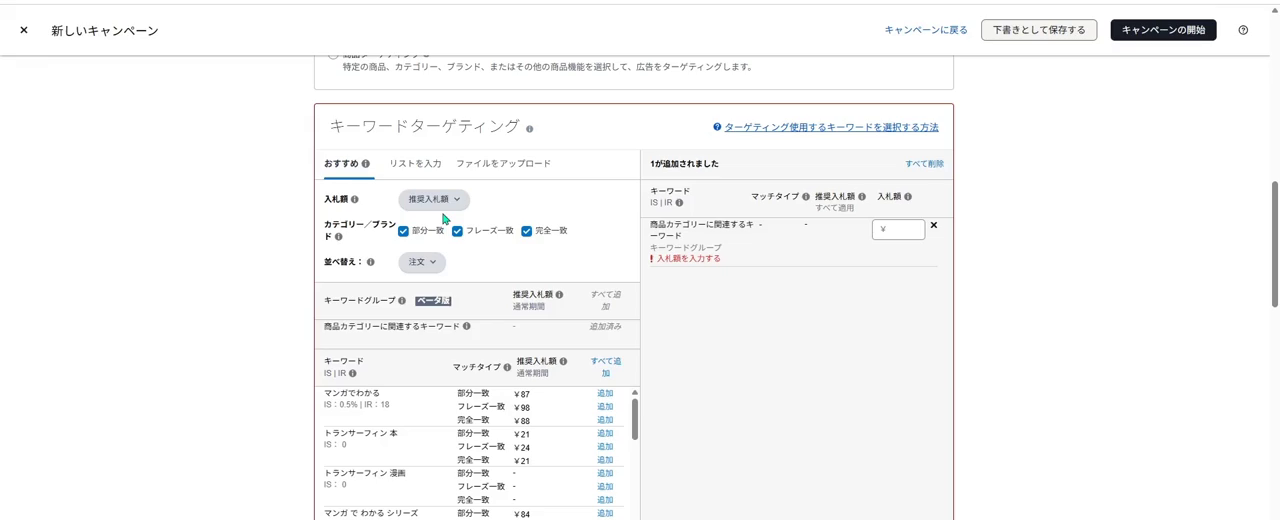Switch to the ファイルをアップロード tab
The image size is (1280, 520).
[503, 164]
